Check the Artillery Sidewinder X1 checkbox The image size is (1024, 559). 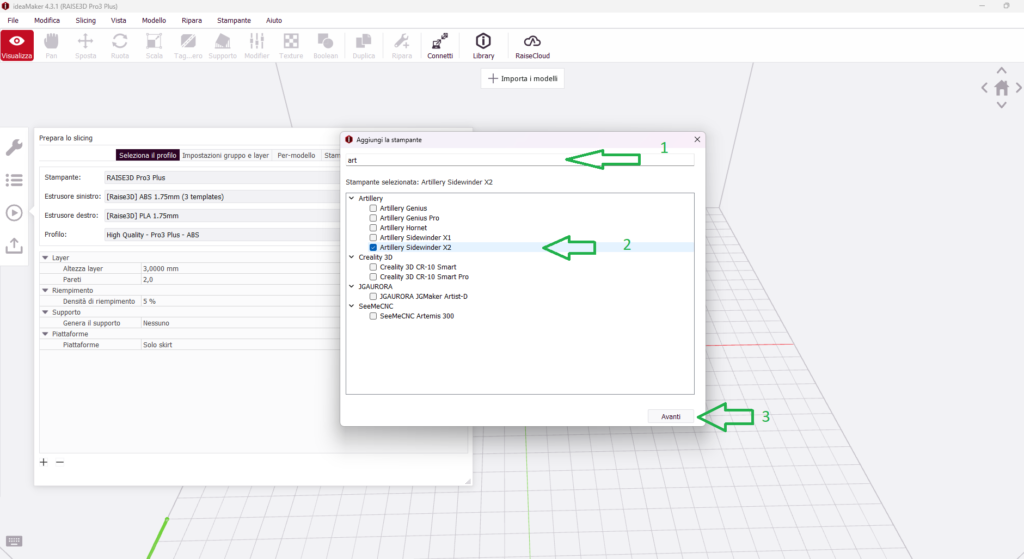pyautogui.click(x=373, y=238)
